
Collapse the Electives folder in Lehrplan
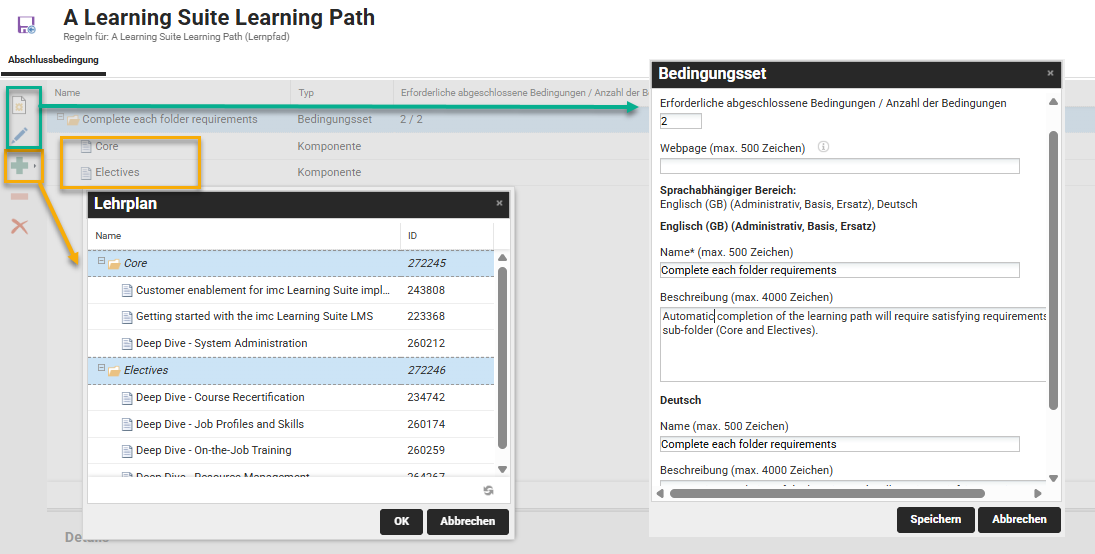click(101, 369)
